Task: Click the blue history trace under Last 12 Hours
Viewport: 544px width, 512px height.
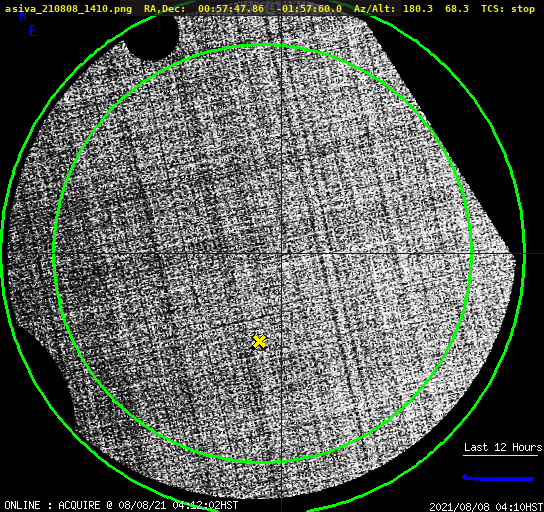Action: 498,478
